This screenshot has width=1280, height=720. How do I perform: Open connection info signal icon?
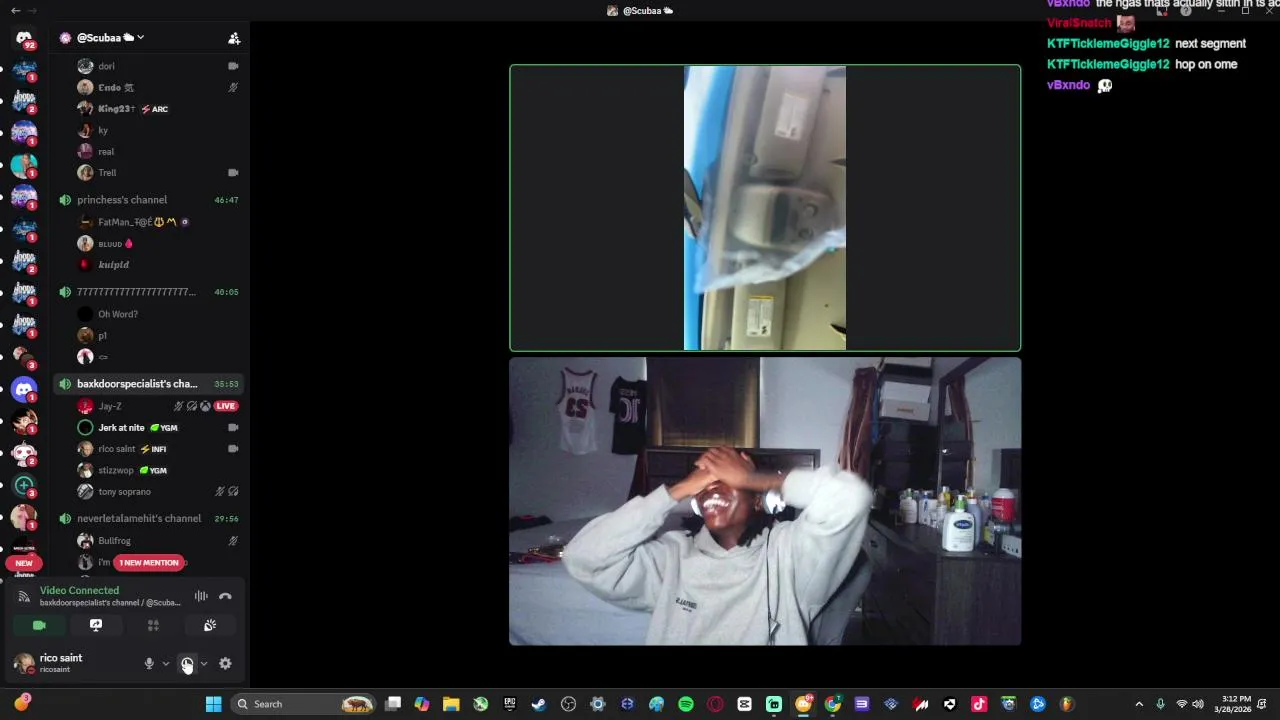pos(24,596)
